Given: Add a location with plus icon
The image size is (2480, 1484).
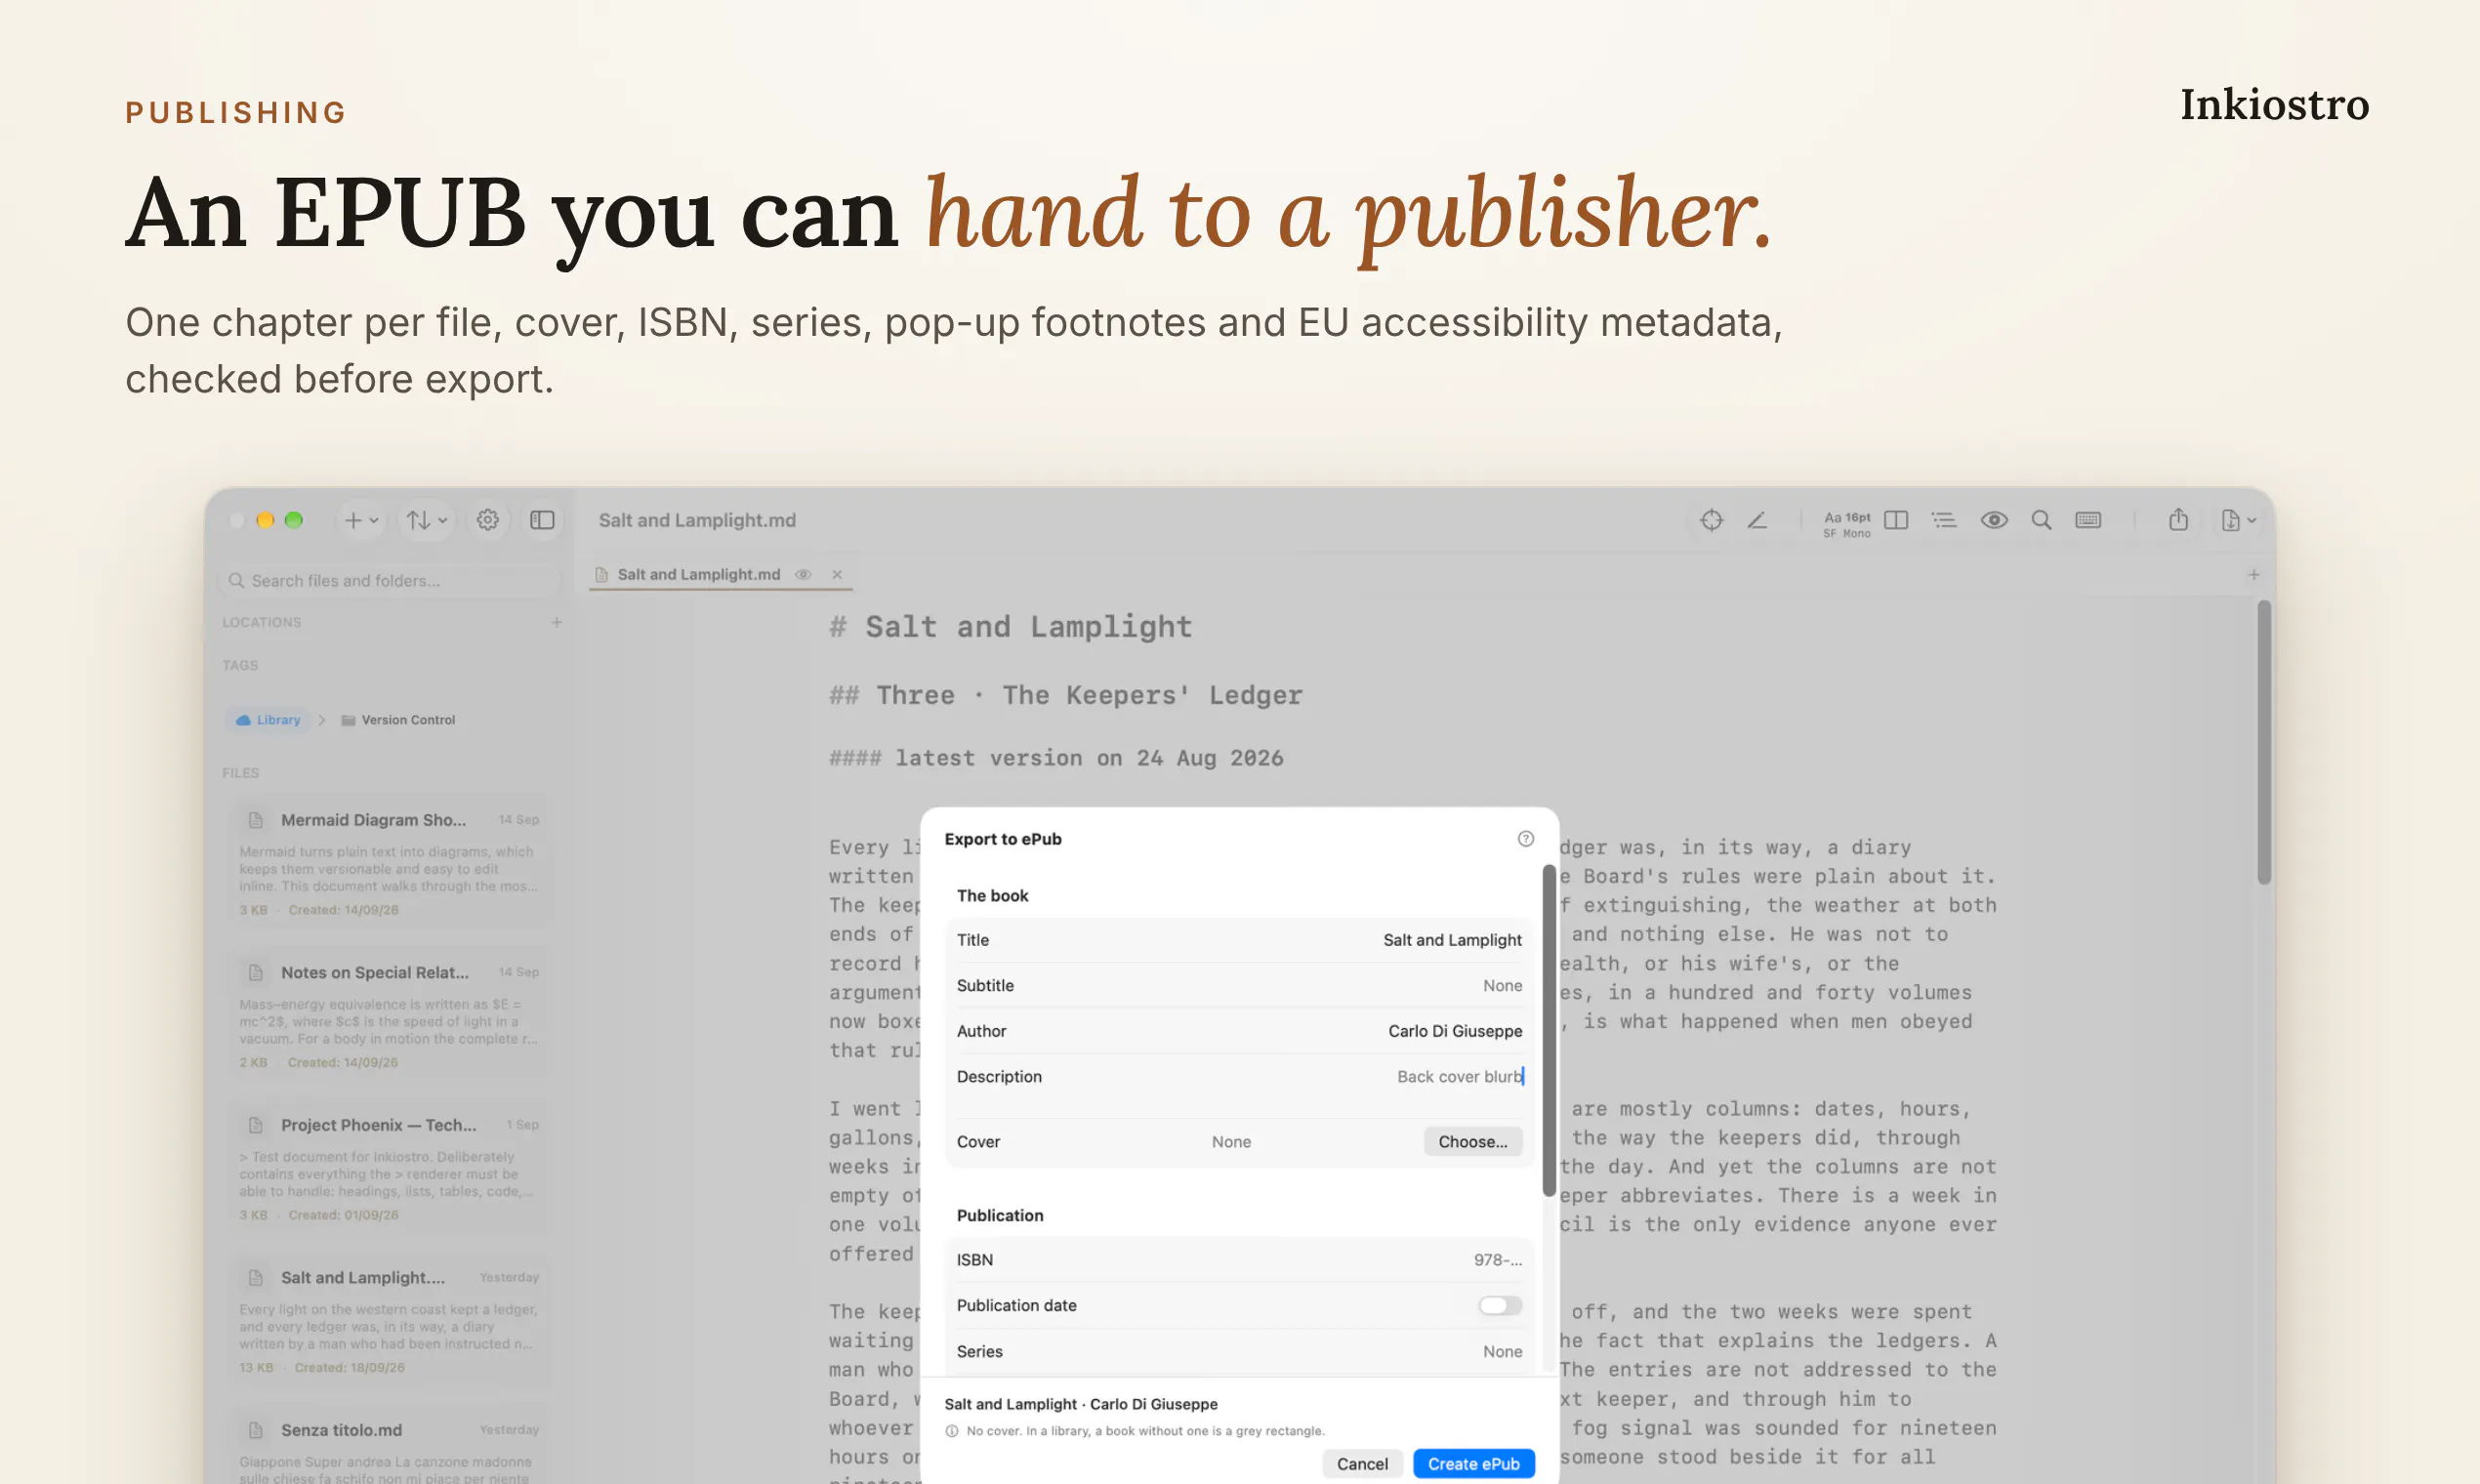Looking at the screenshot, I should point(557,622).
